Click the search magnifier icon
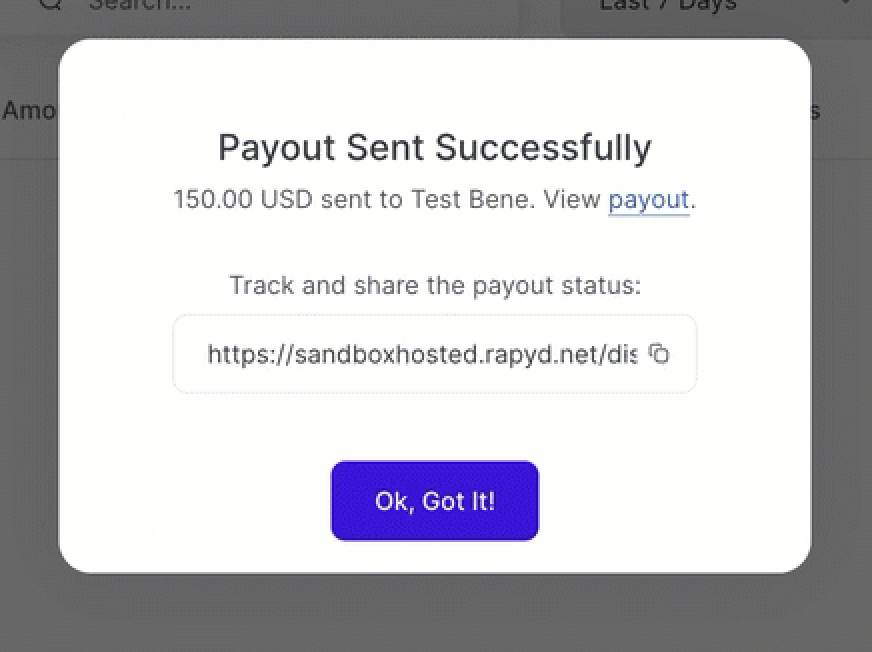Image resolution: width=872 pixels, height=652 pixels. pos(52,4)
